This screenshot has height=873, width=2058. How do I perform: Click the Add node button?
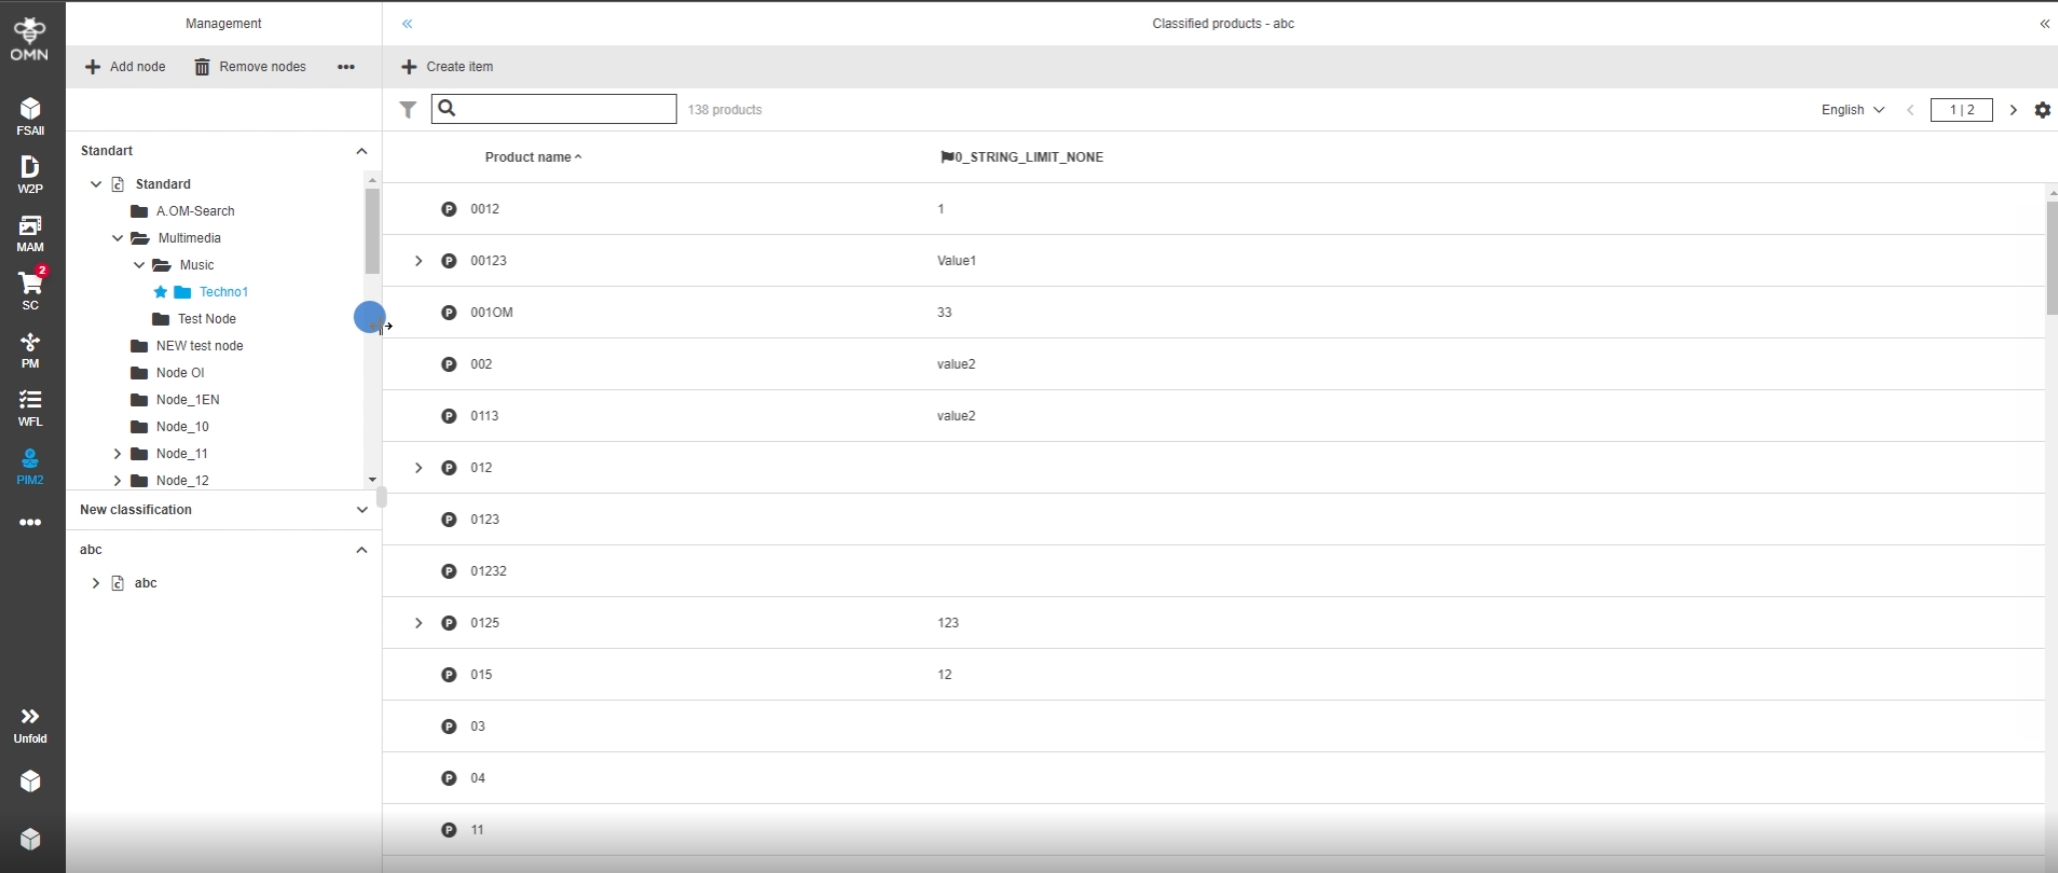point(125,67)
